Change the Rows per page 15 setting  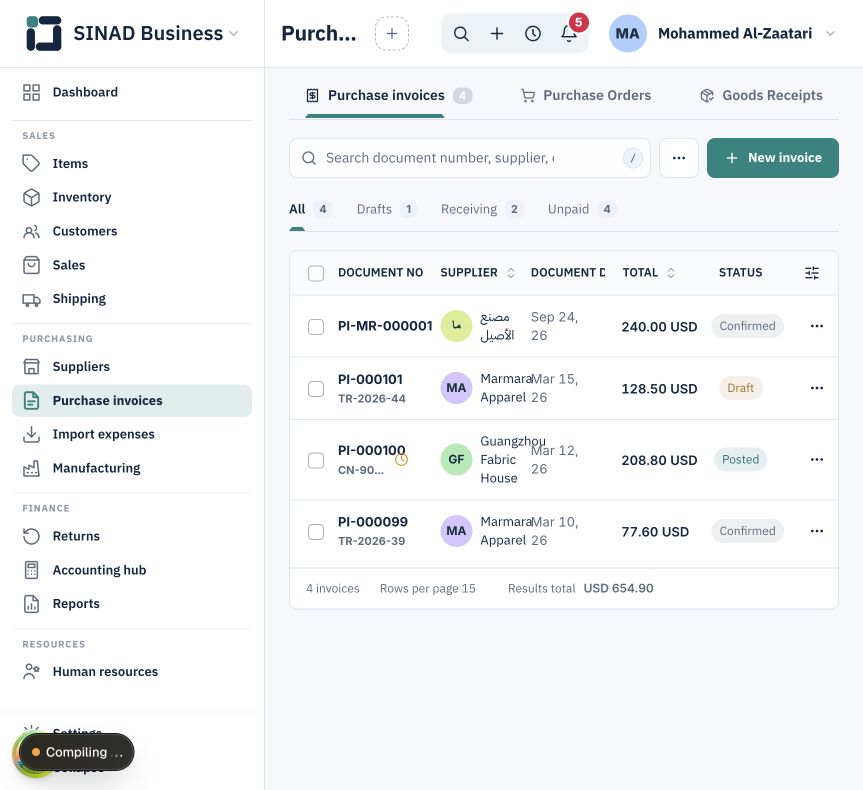tap(428, 589)
